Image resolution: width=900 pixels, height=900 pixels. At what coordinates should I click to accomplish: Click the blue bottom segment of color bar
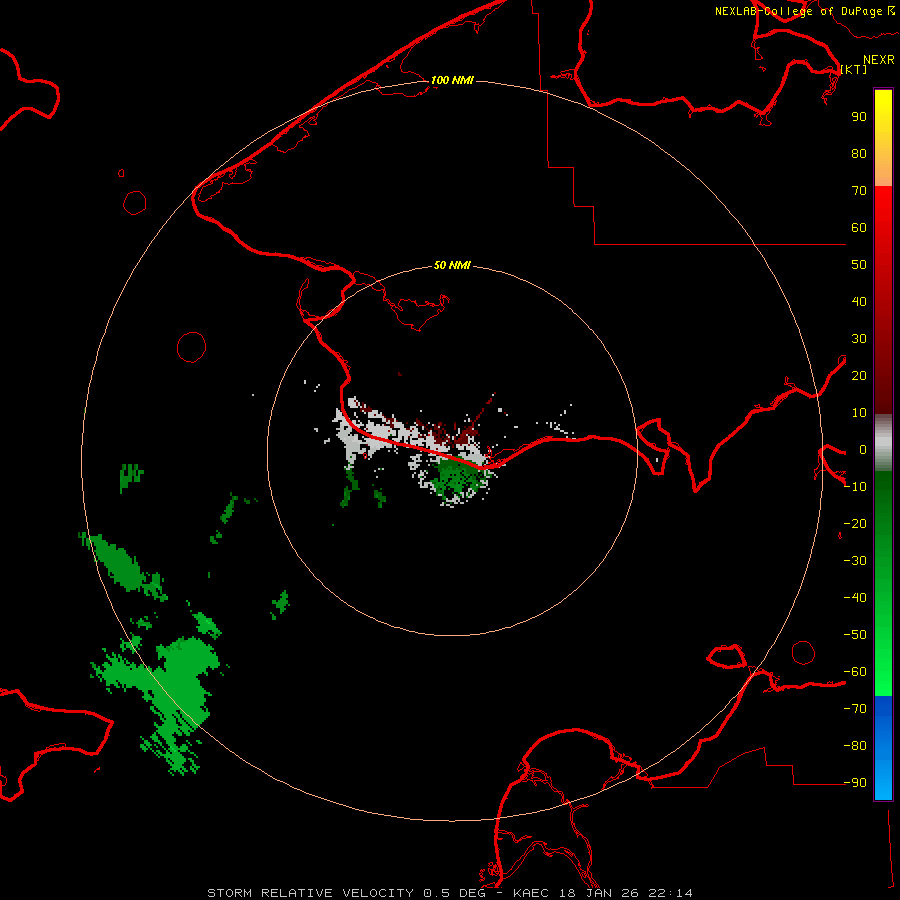[x=883, y=748]
